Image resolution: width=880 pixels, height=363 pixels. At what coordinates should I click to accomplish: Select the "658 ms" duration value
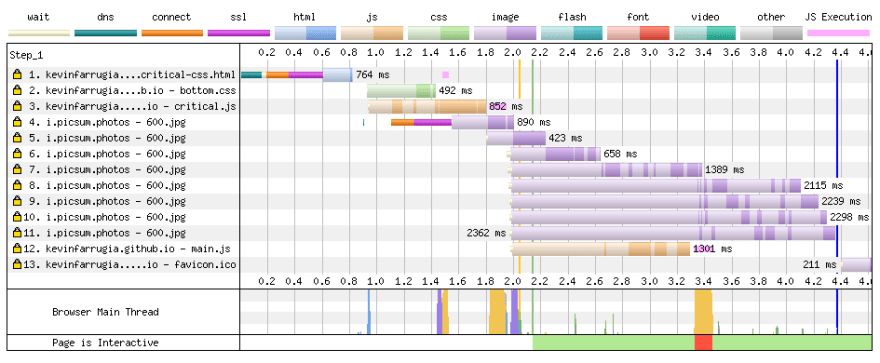[x=620, y=154]
